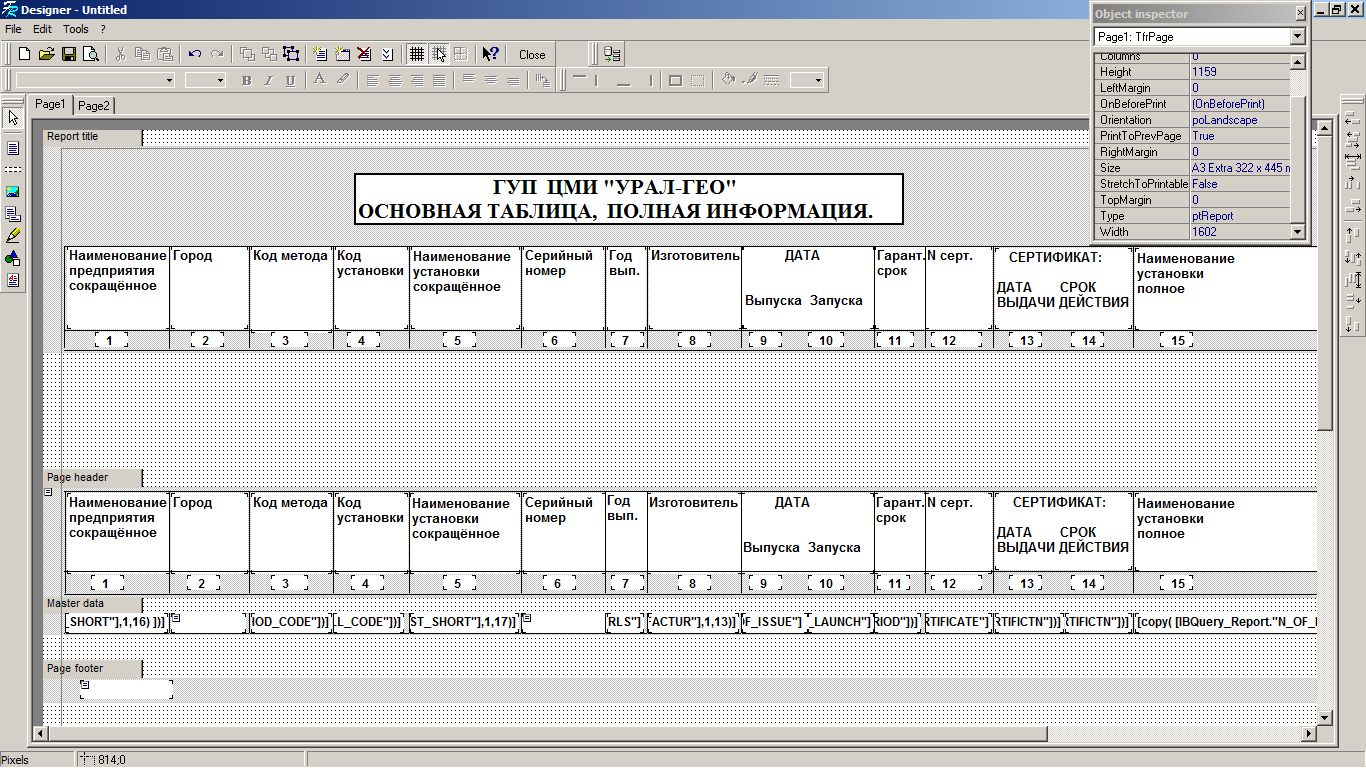Save the report with the floppy disk icon
Image resolution: width=1366 pixels, height=768 pixels.
pos(69,54)
